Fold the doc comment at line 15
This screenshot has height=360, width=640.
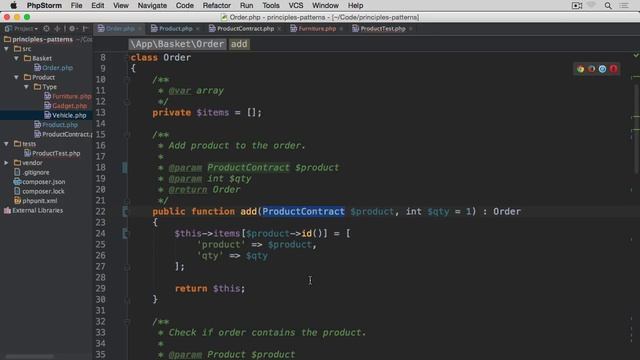tap(127, 135)
